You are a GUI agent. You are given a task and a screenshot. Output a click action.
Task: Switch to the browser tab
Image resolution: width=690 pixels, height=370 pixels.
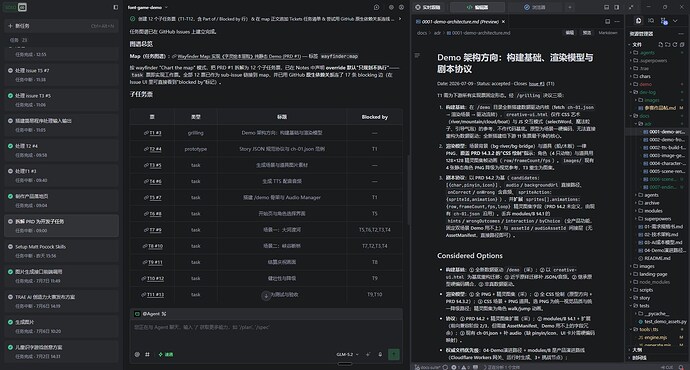point(535,7)
